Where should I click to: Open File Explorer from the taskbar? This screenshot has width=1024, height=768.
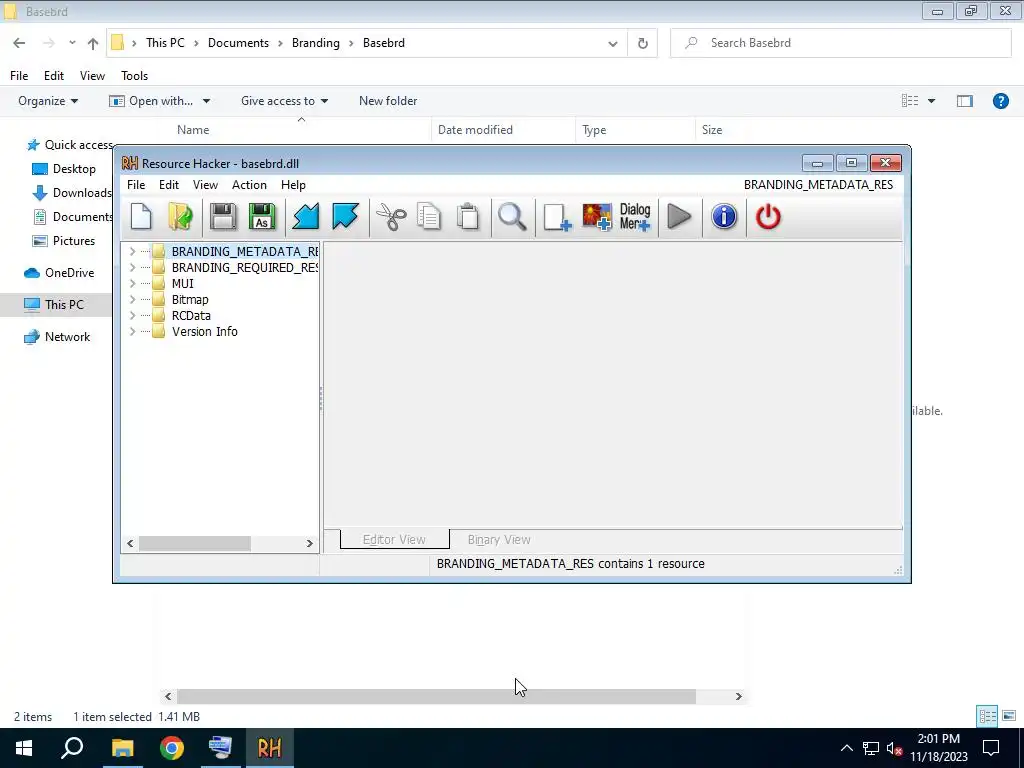[122, 748]
